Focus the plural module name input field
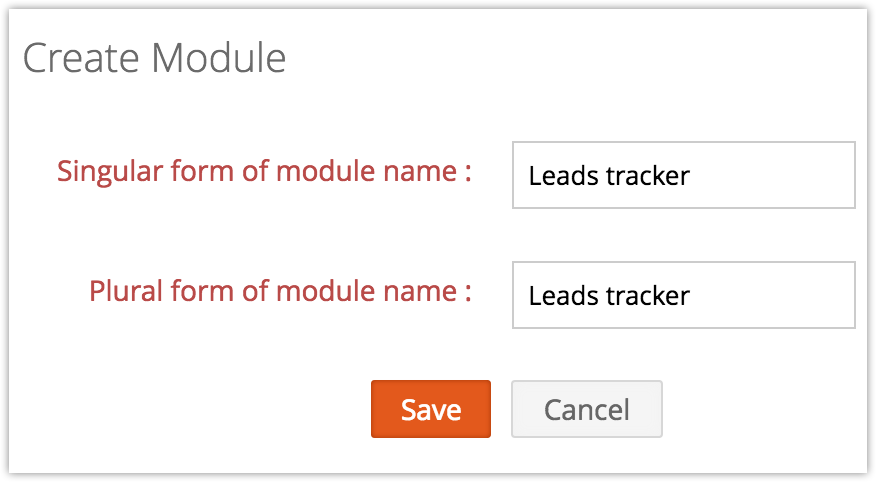The height and width of the screenshot is (482, 876). pos(683,295)
